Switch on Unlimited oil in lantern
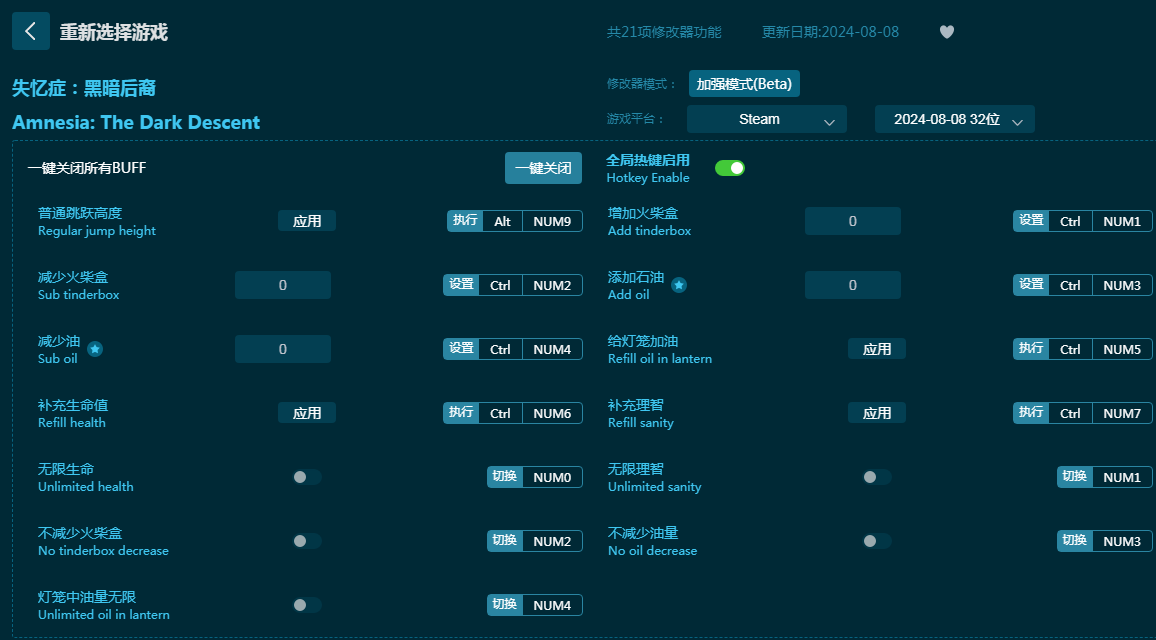Screen dimensions: 1156x640 pyautogui.click(x=307, y=605)
